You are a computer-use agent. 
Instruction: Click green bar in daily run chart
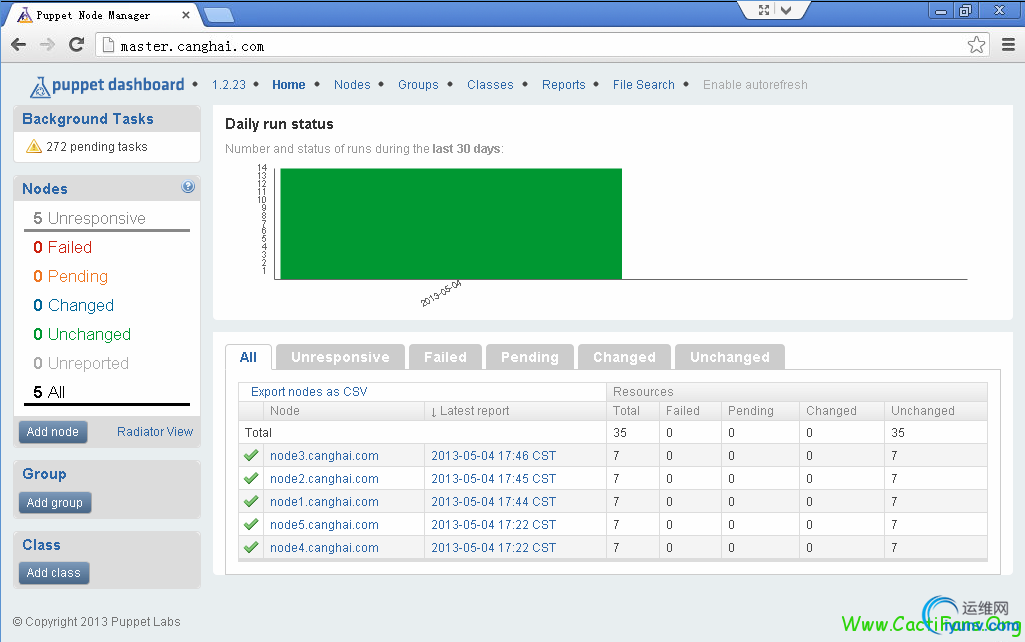[451, 224]
